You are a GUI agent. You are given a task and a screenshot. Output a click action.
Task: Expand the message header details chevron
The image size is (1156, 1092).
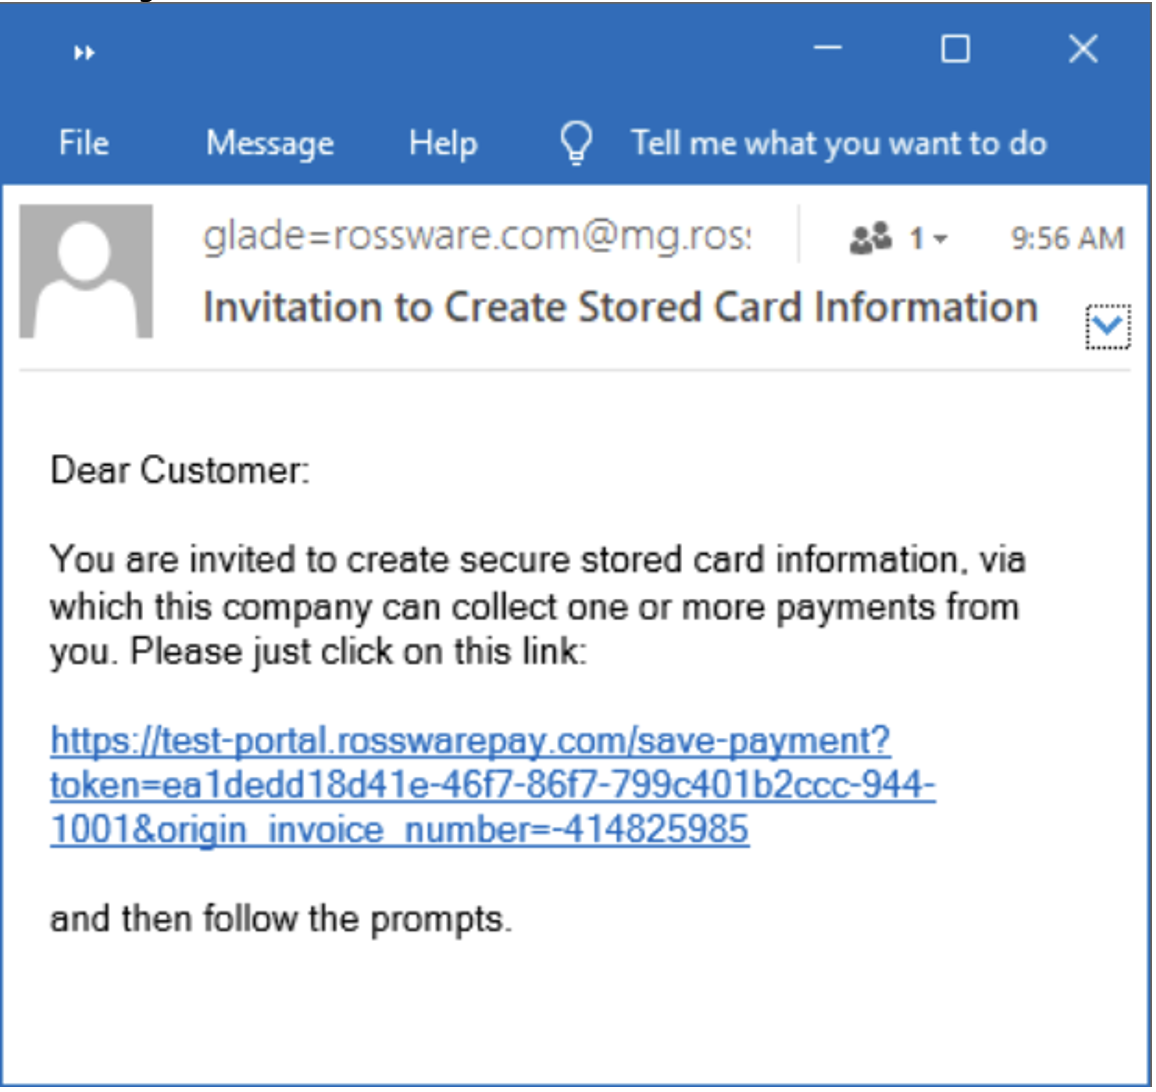point(1107,326)
